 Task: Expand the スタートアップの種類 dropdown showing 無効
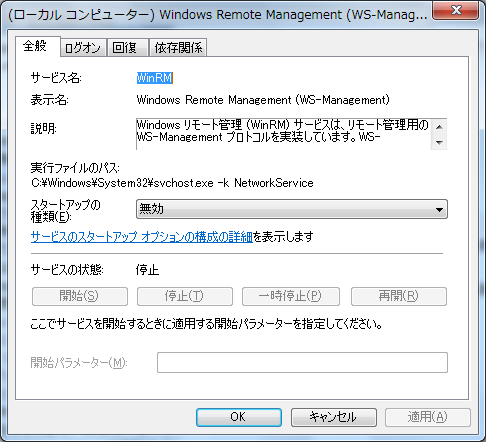click(292, 209)
